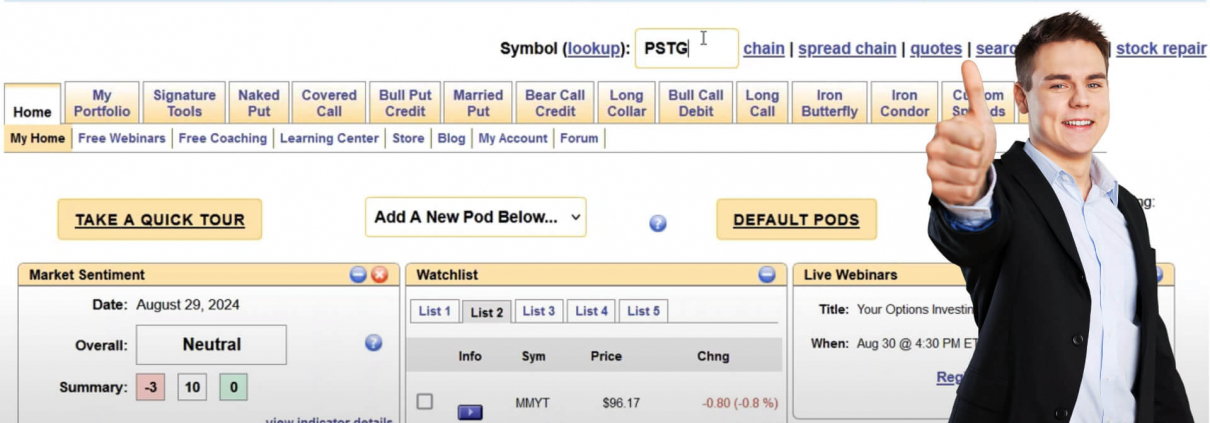This screenshot has height=423, width=1210.
Task: Click help icon next to Default Pods
Action: (x=658, y=223)
